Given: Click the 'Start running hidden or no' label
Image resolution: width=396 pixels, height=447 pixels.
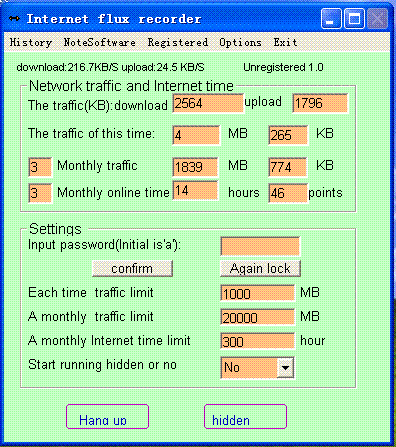Looking at the screenshot, I should (102, 365).
